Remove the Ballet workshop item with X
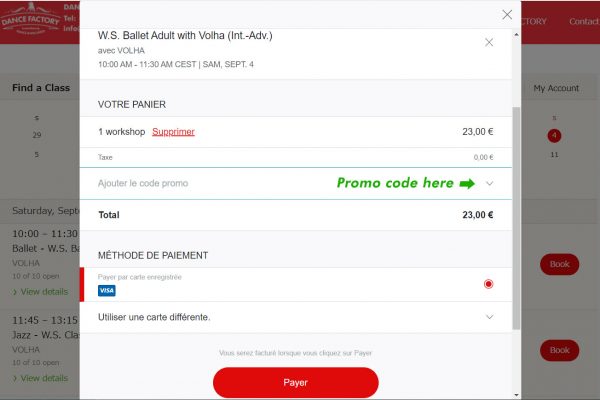This screenshot has height=400, width=600. (x=489, y=42)
